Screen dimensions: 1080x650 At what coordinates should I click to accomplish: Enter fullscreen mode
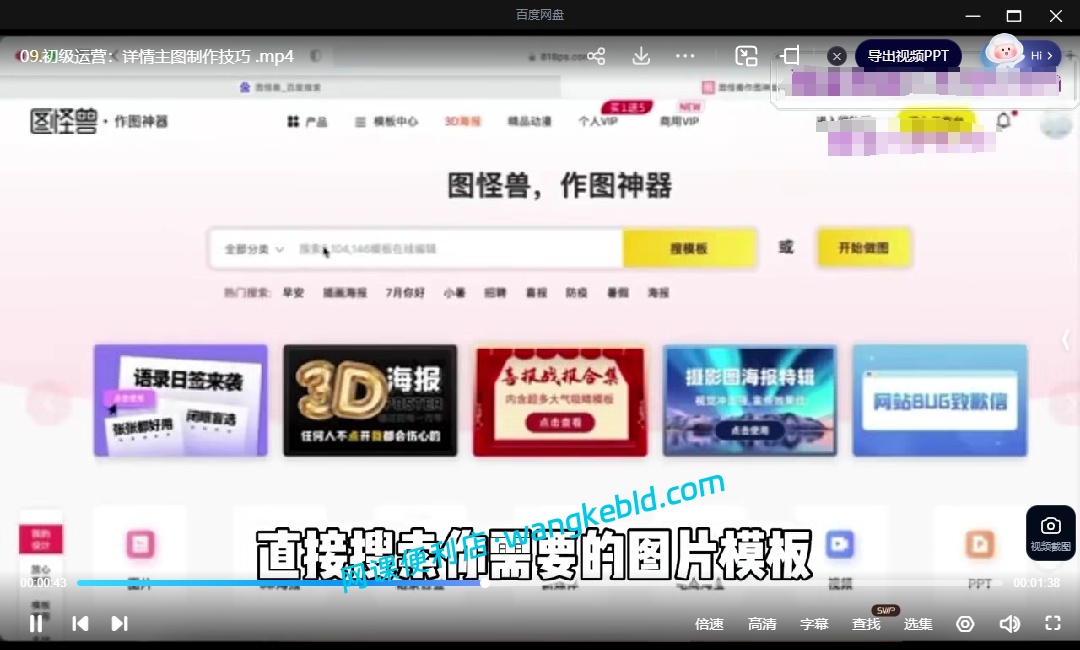(1053, 623)
